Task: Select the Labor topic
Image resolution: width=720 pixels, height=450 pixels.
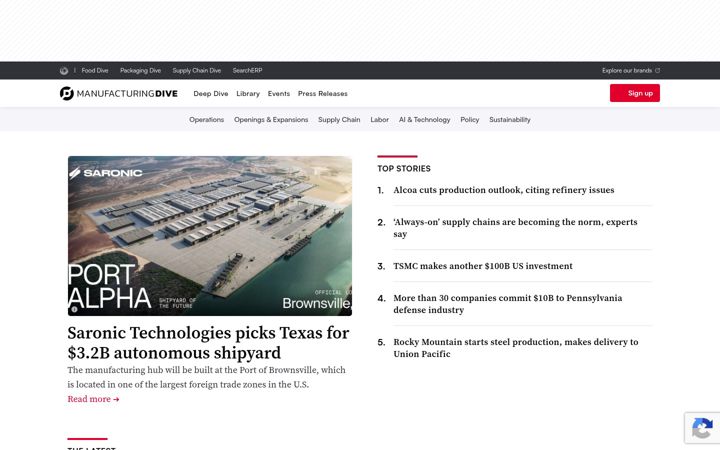Action: 379,120
